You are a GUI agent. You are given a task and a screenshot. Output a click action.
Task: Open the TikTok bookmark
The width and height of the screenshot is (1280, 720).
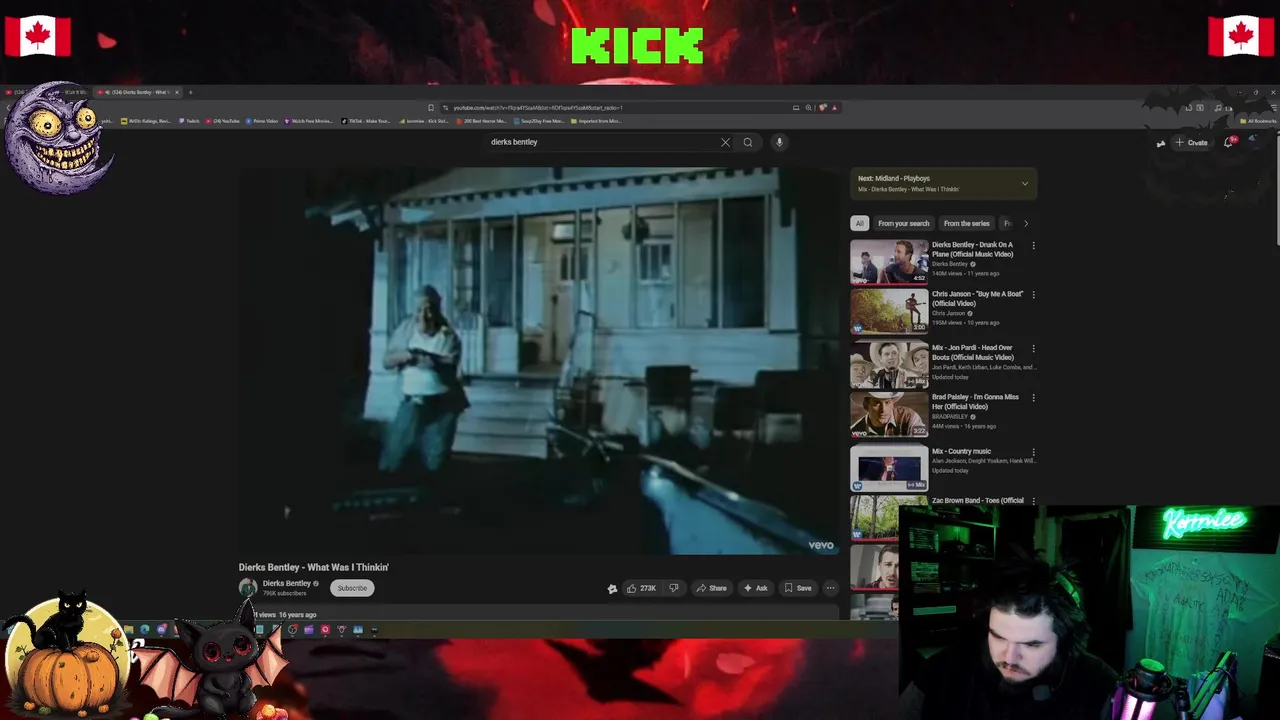coord(366,121)
